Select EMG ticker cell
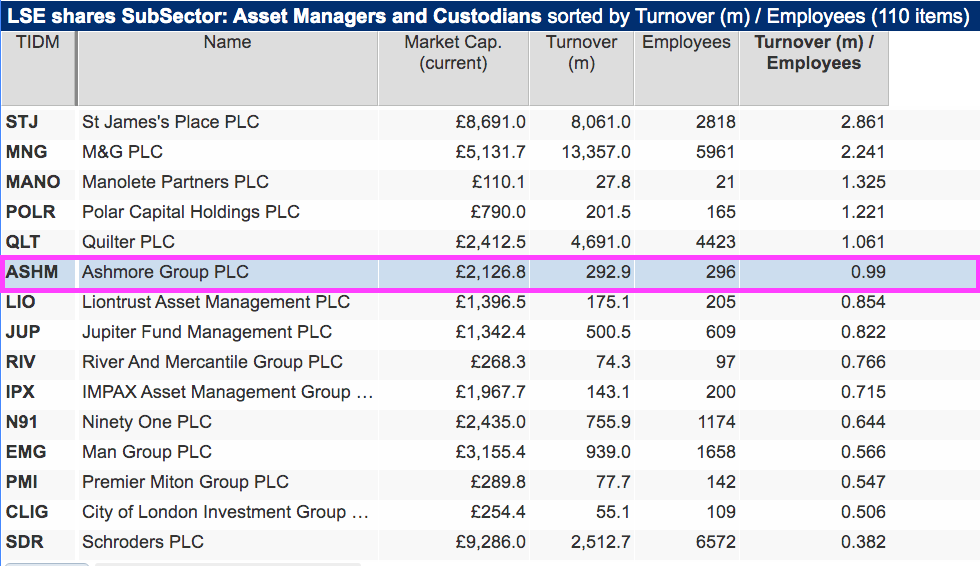980x566 pixels. click(26, 452)
